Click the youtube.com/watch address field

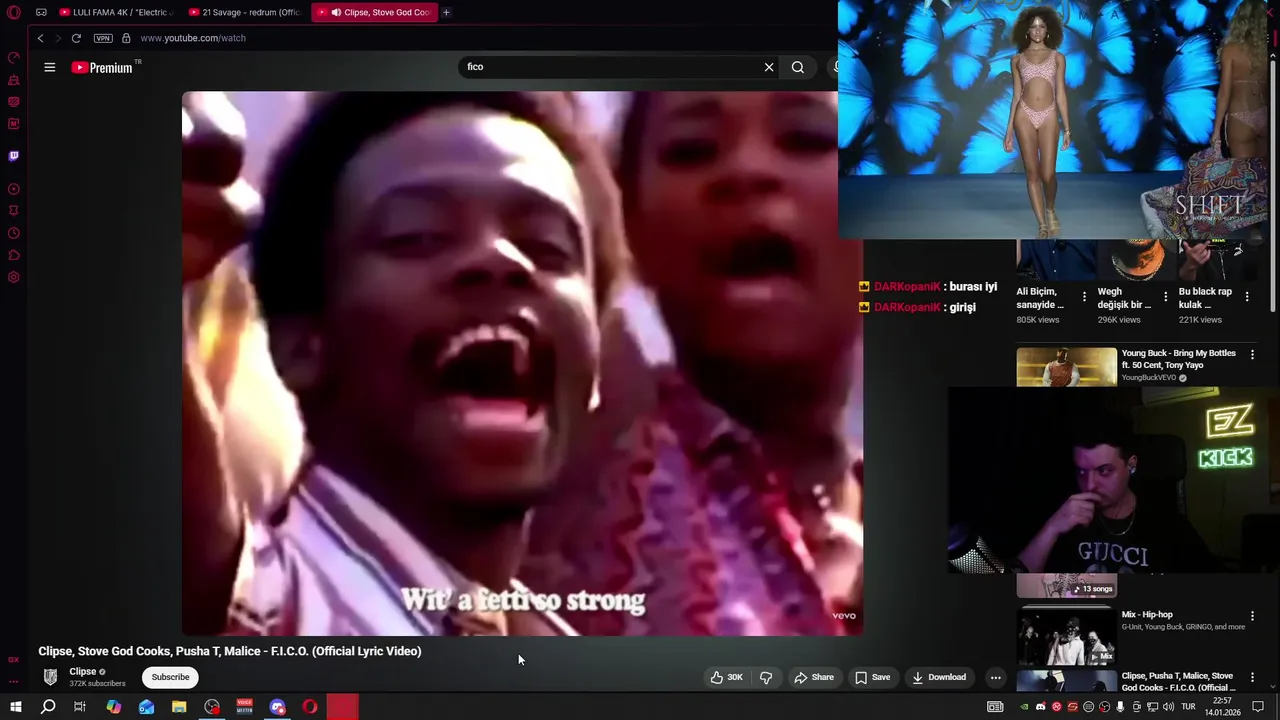pyautogui.click(x=193, y=38)
